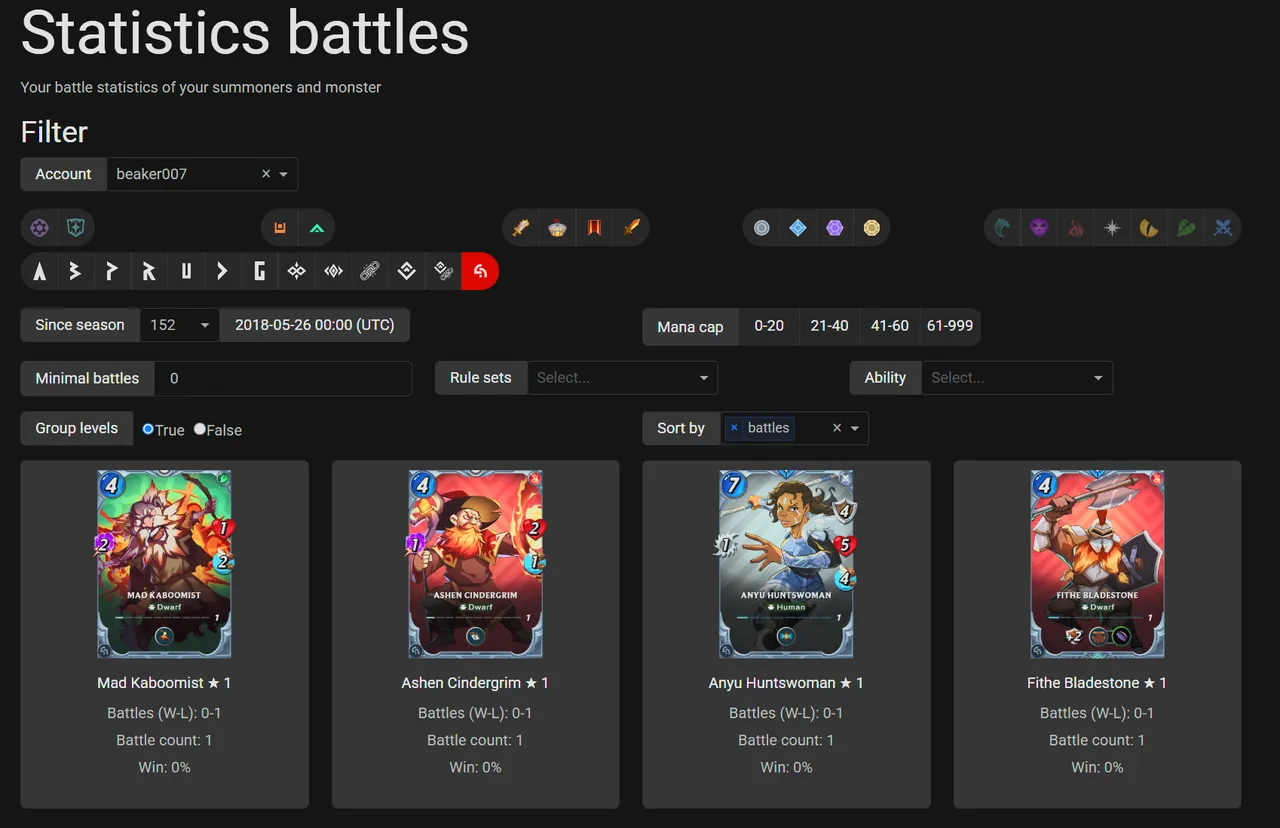Expand the Rule sets select dropdown

tap(622, 378)
